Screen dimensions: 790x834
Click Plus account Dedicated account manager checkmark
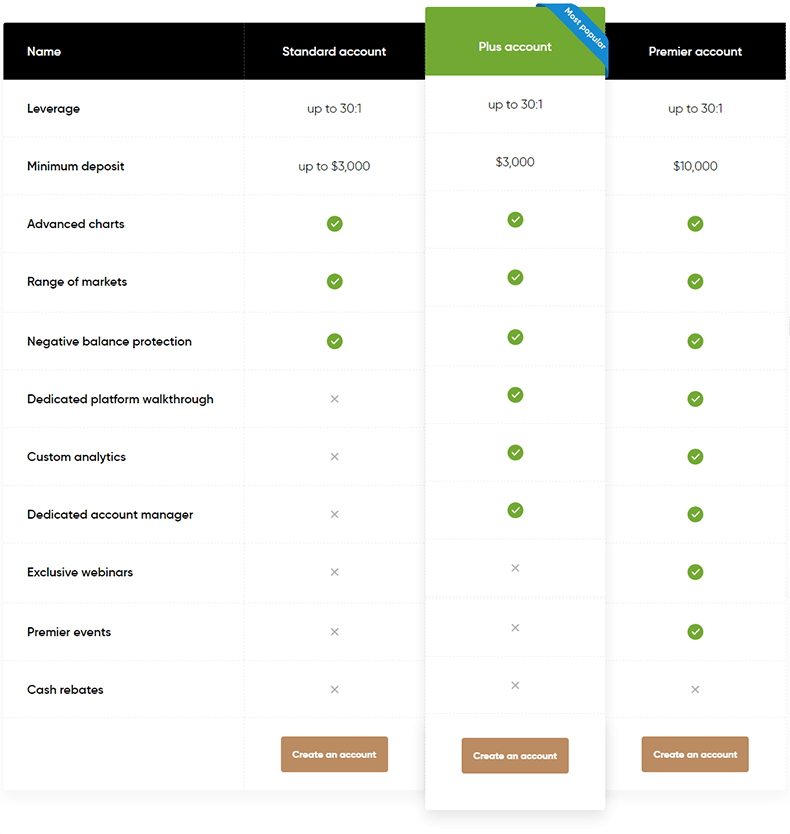515,511
